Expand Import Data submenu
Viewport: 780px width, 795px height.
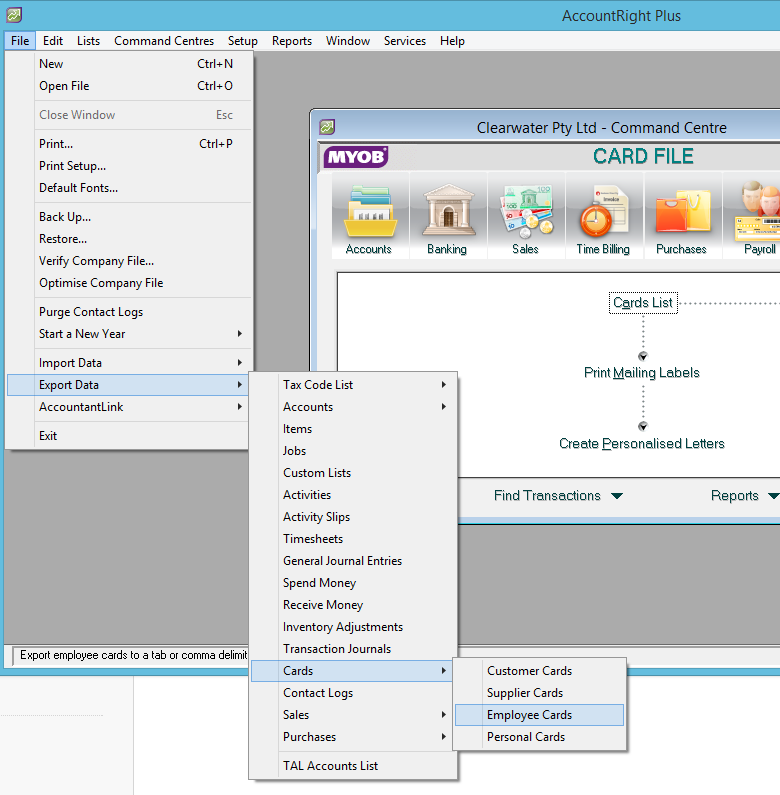[129, 363]
